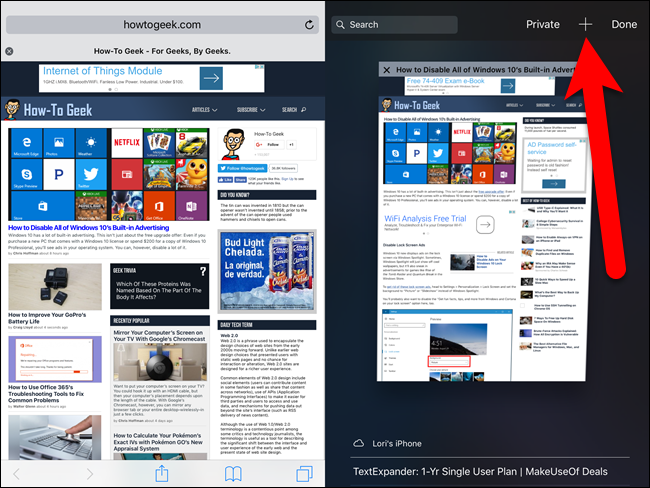Expand the Subscribe menu in left pane
The height and width of the screenshot is (488, 650).
(251, 110)
